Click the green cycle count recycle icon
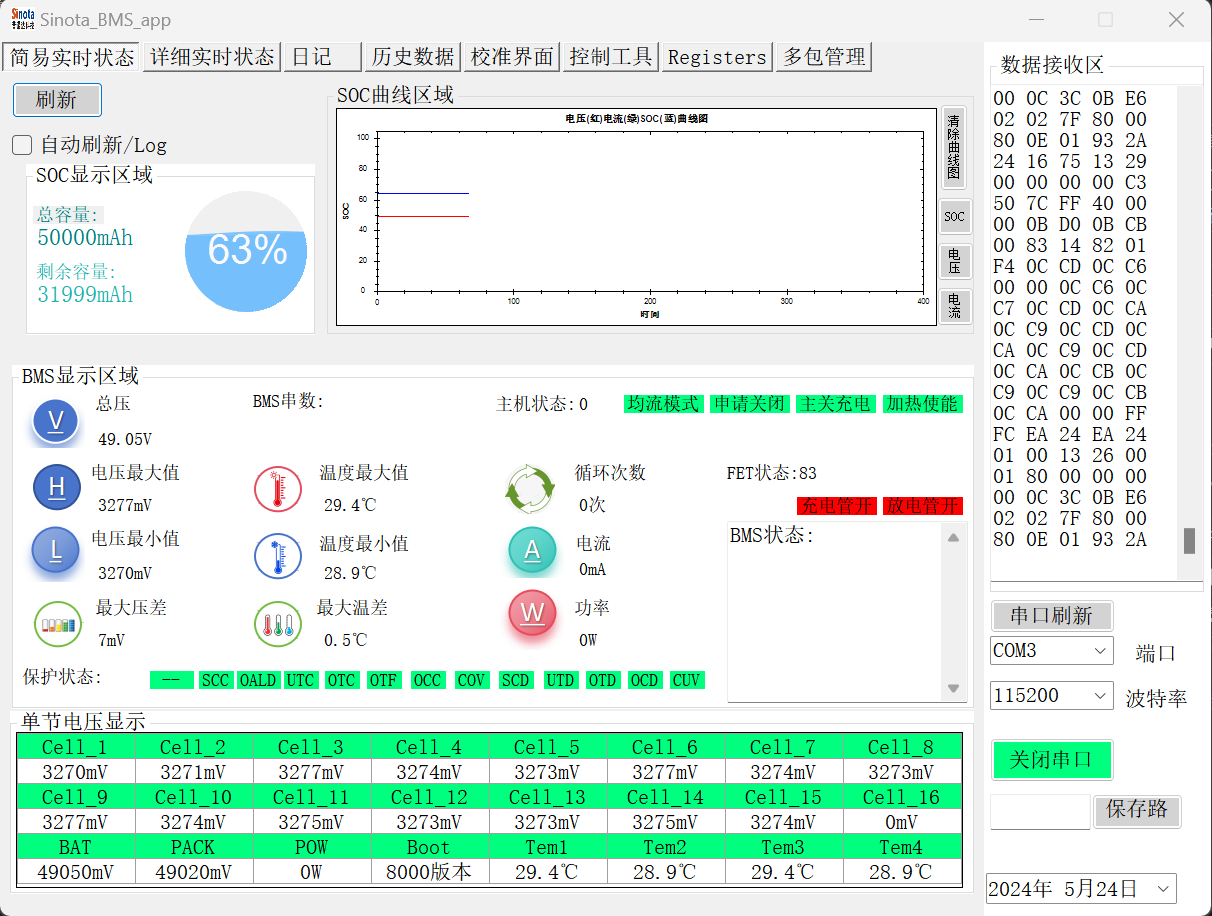Viewport: 1212px width, 916px height. pyautogui.click(x=530, y=488)
